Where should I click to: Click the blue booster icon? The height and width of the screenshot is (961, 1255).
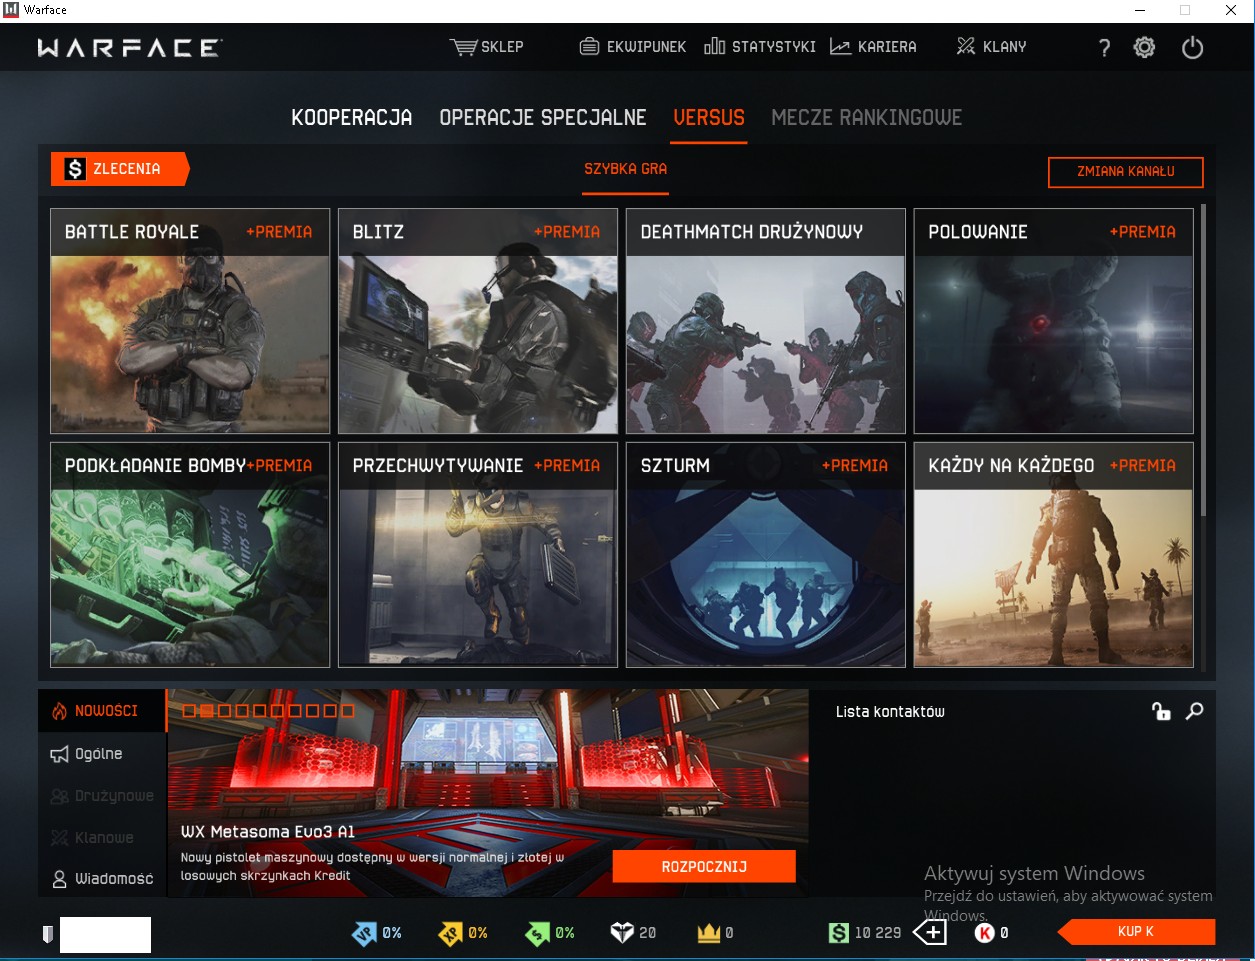364,933
